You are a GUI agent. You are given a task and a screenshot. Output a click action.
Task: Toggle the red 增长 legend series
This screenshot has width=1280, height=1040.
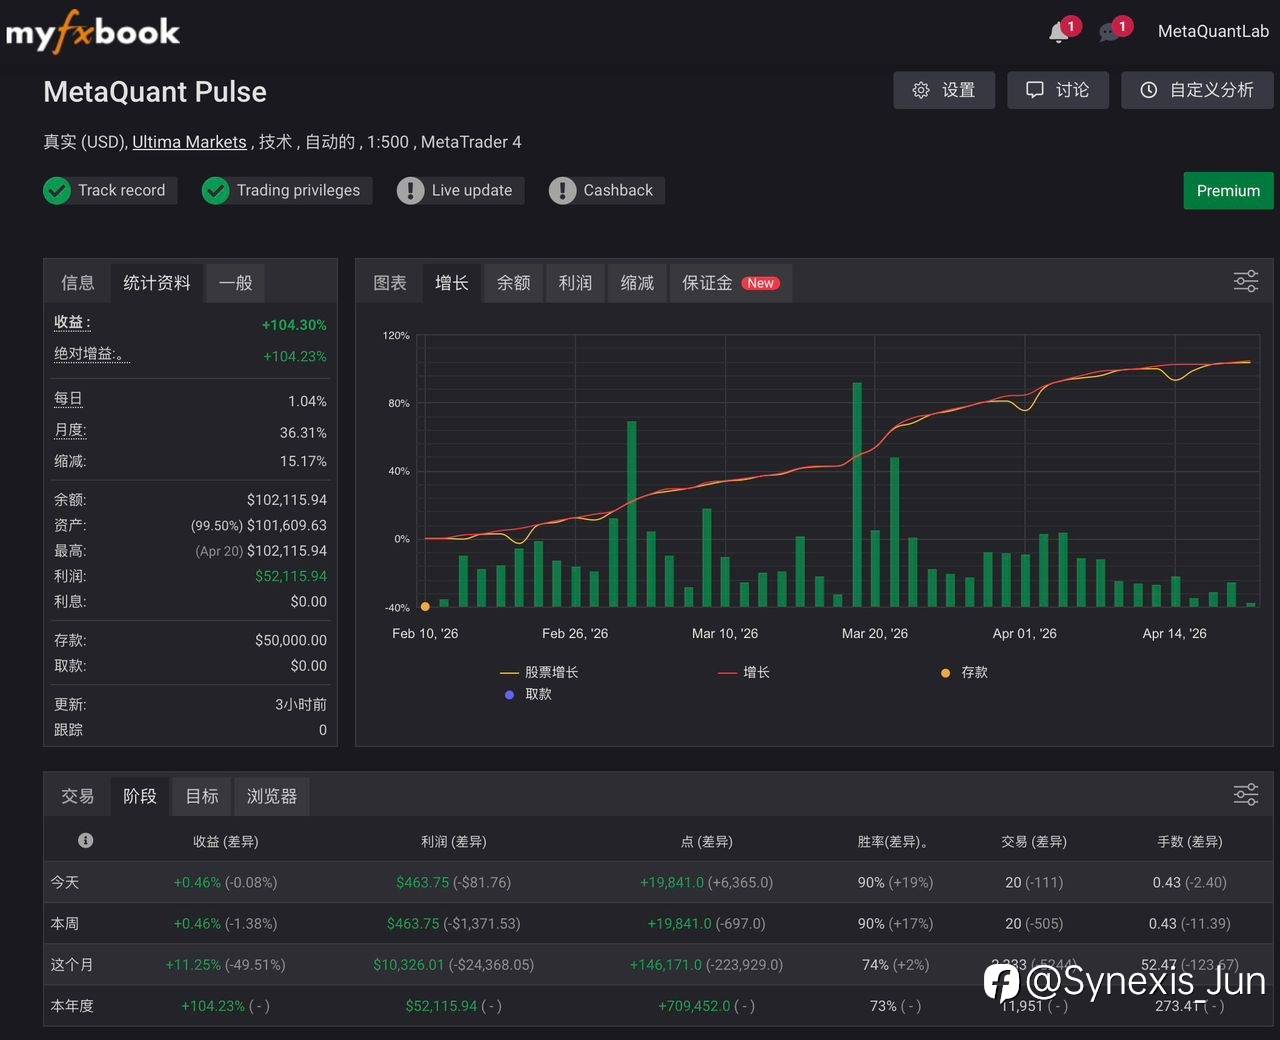(x=744, y=672)
